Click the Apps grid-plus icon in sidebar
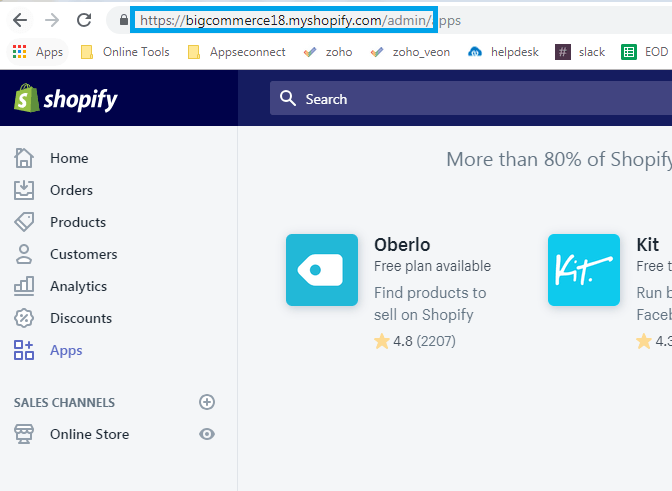The height and width of the screenshot is (491, 672). click(24, 350)
